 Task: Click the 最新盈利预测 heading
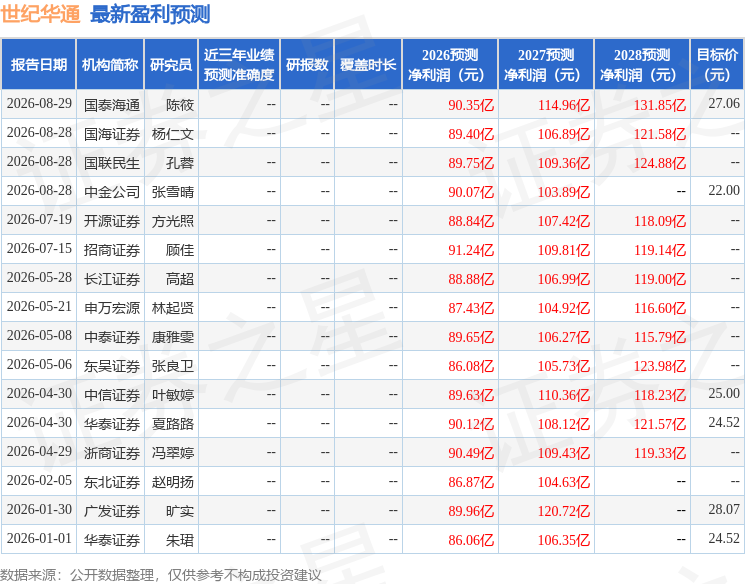point(150,14)
